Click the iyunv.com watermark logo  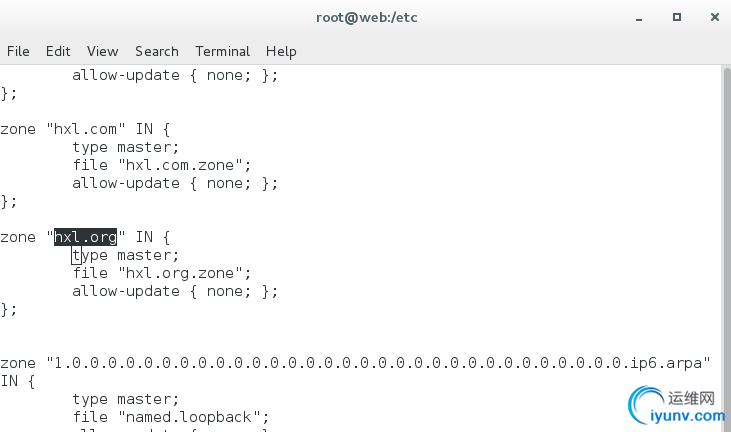coord(677,405)
